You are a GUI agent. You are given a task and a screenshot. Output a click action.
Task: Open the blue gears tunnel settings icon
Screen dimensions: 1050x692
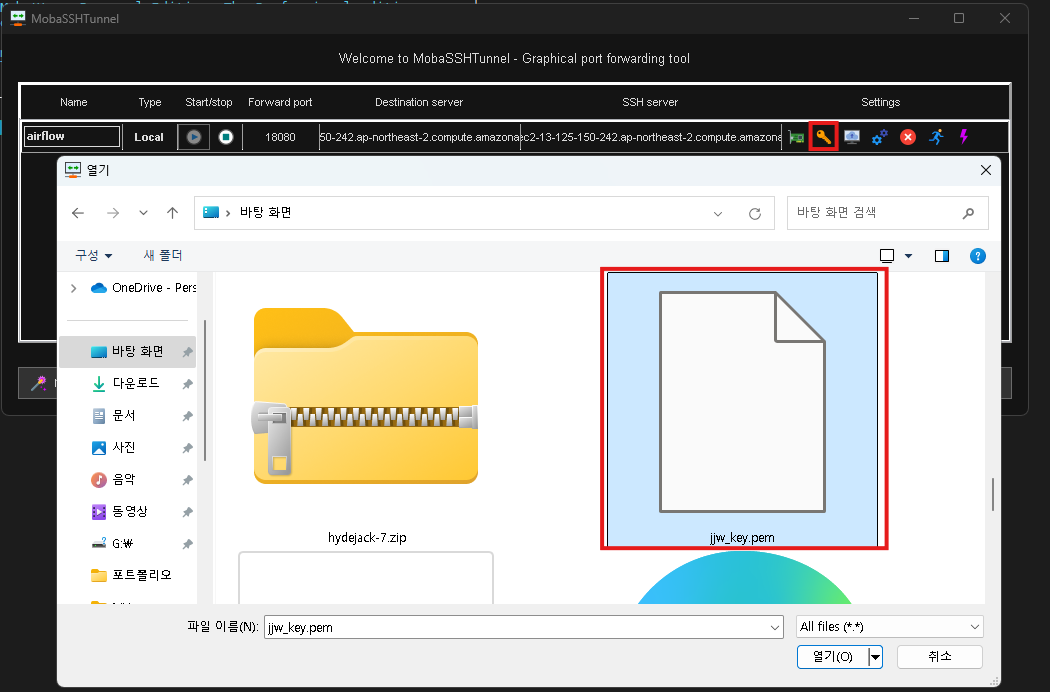pyautogui.click(x=880, y=137)
